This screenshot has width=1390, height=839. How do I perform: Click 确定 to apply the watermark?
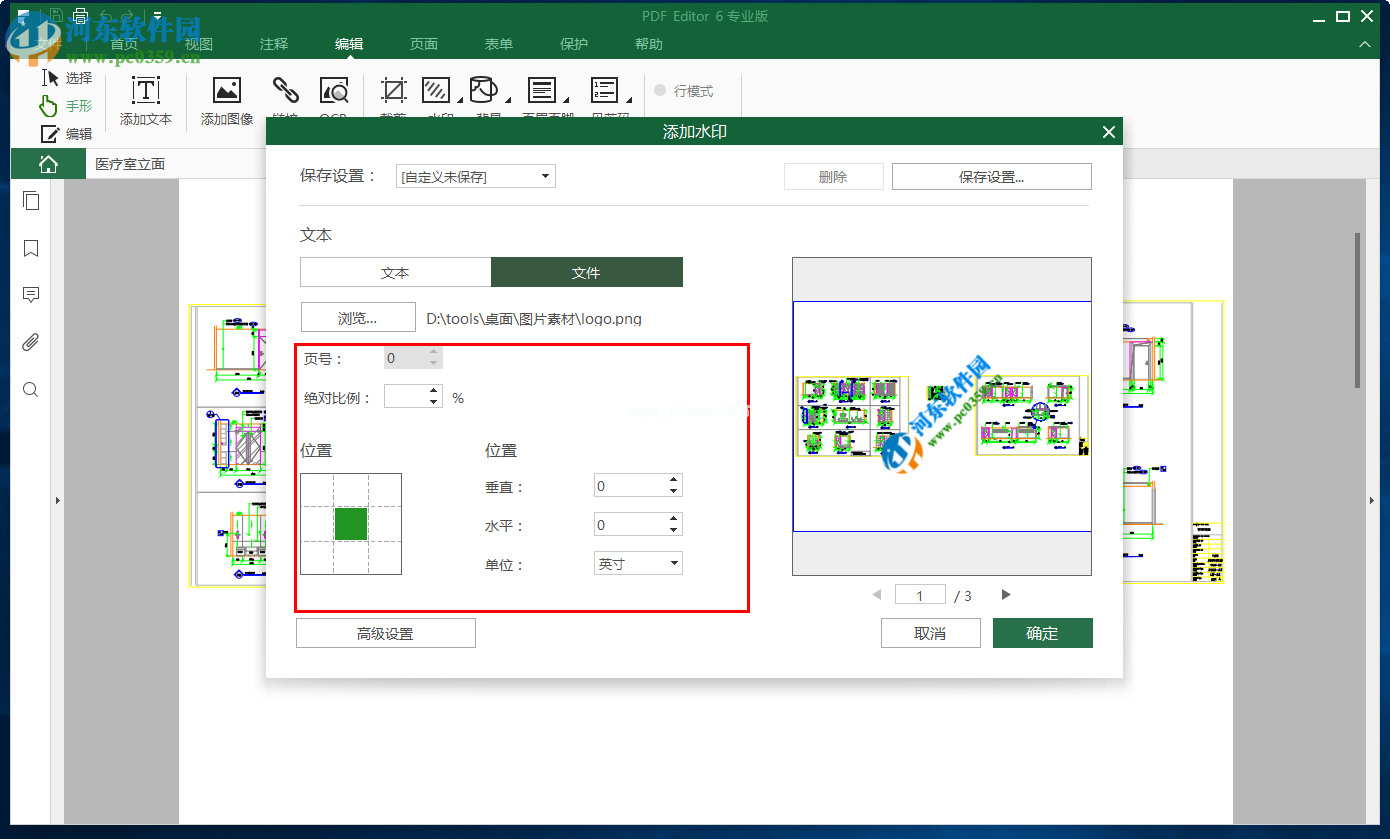click(x=1042, y=632)
